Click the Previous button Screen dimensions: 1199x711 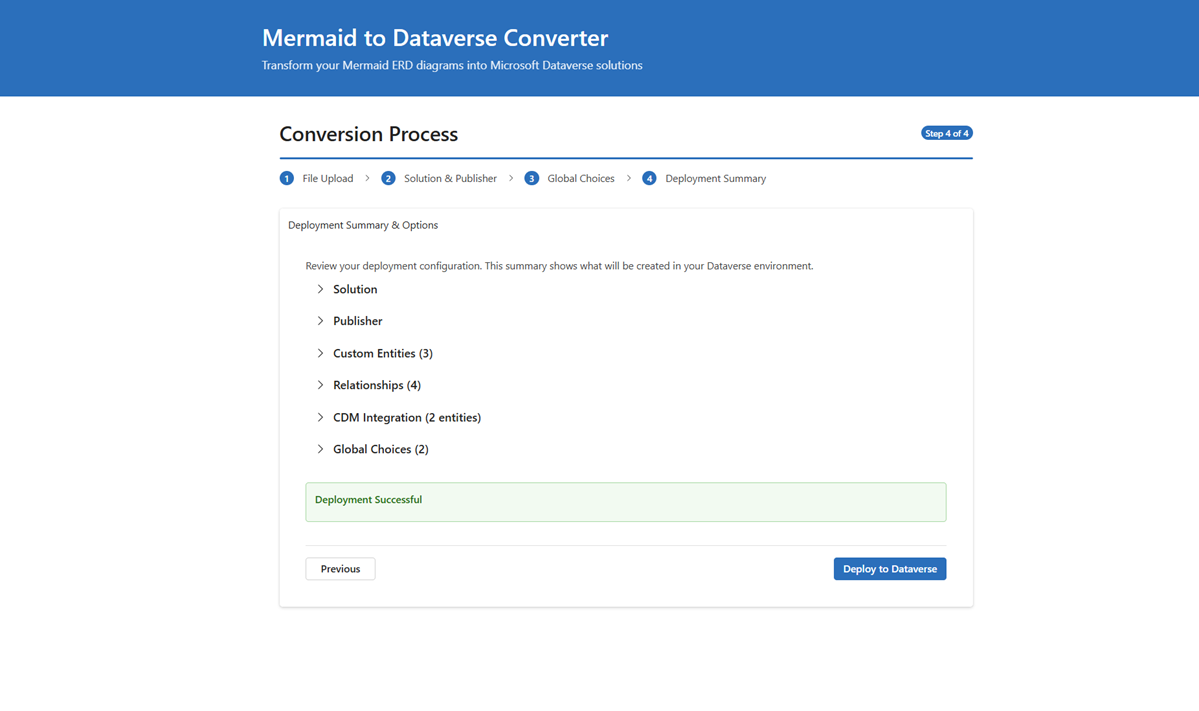click(340, 568)
